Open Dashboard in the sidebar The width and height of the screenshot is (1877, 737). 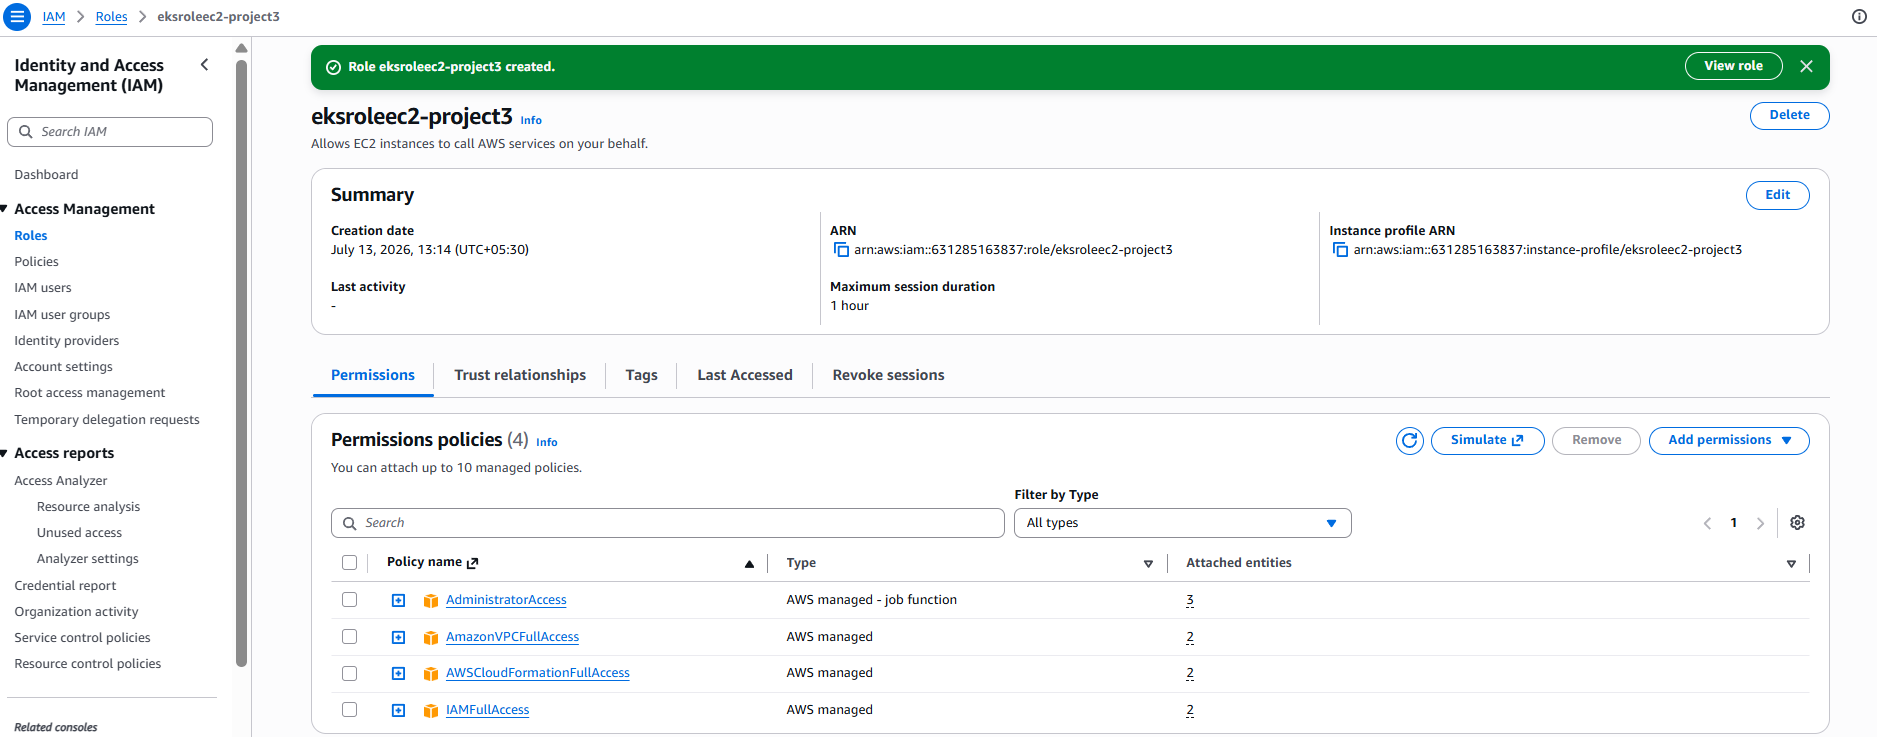coord(46,175)
